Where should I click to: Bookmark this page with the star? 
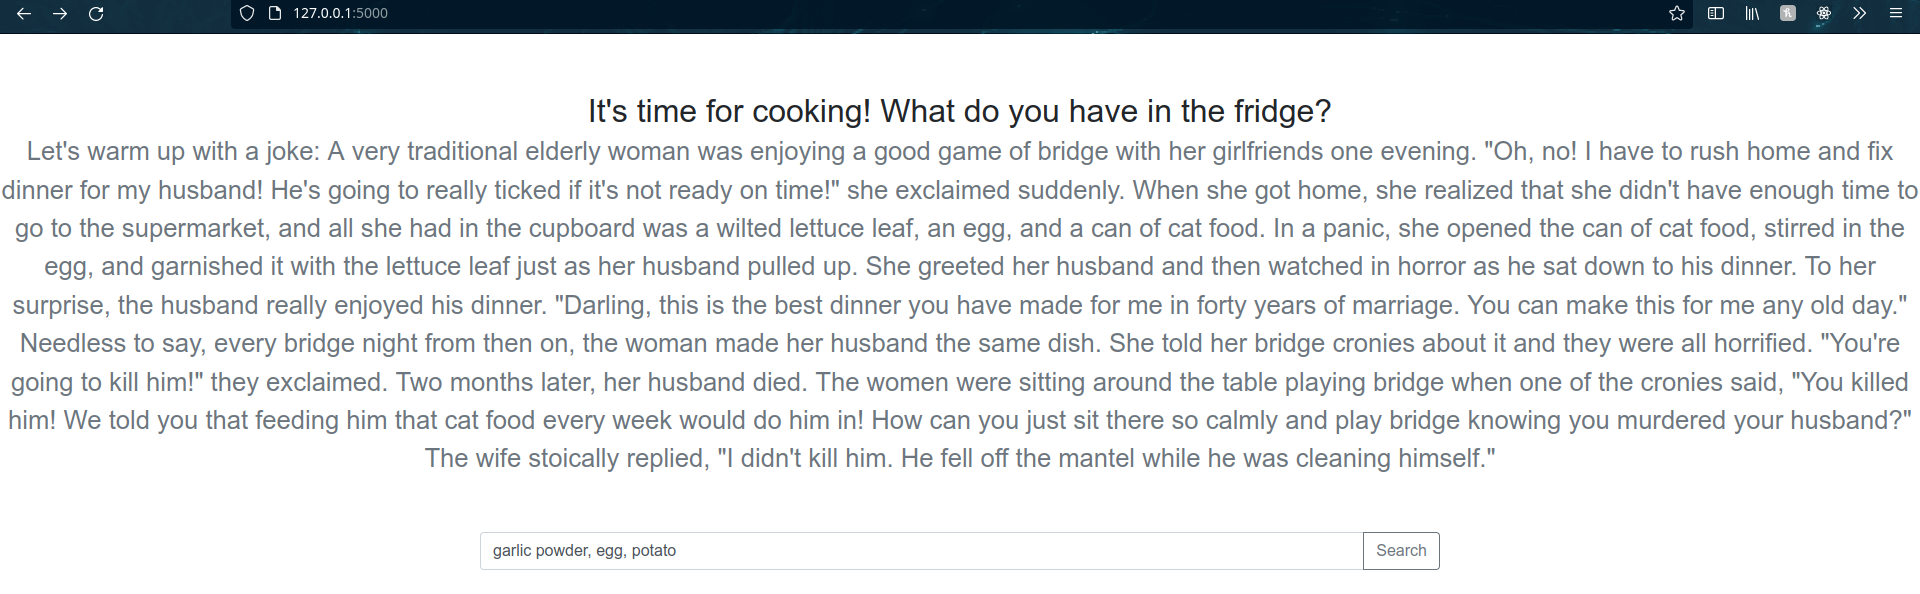[1677, 14]
